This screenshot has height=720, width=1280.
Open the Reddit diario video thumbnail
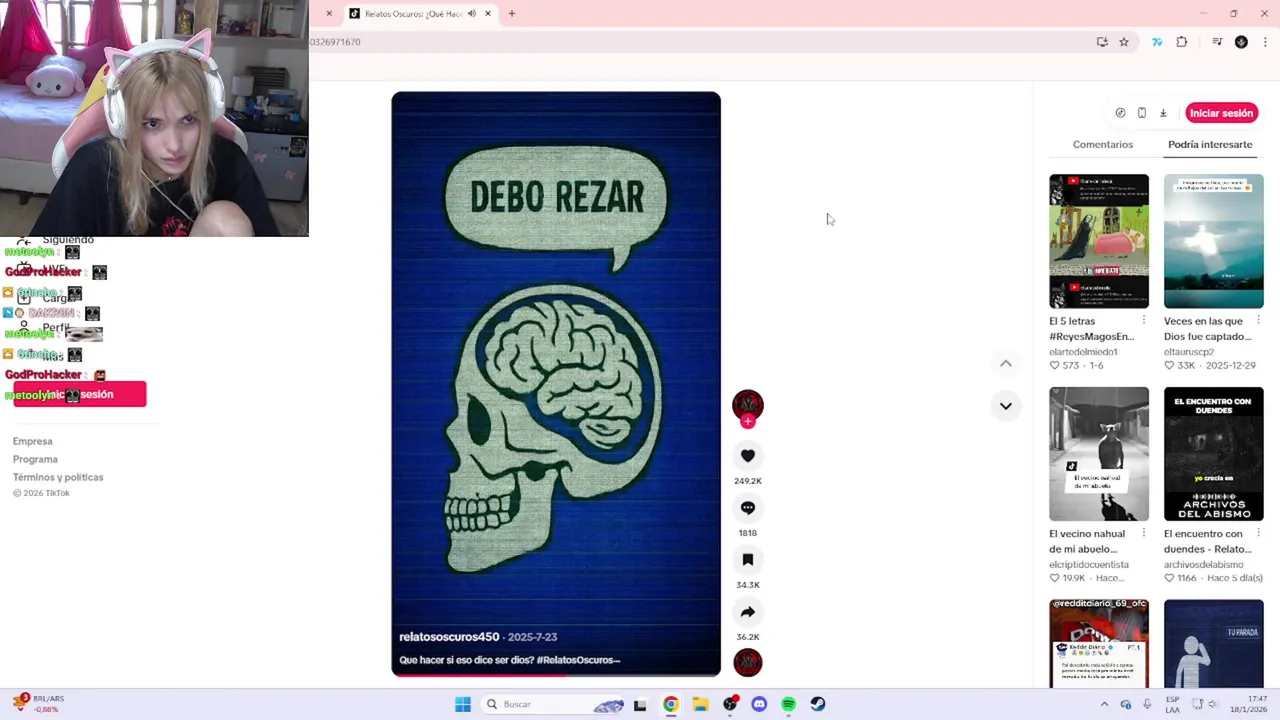coord(1099,644)
